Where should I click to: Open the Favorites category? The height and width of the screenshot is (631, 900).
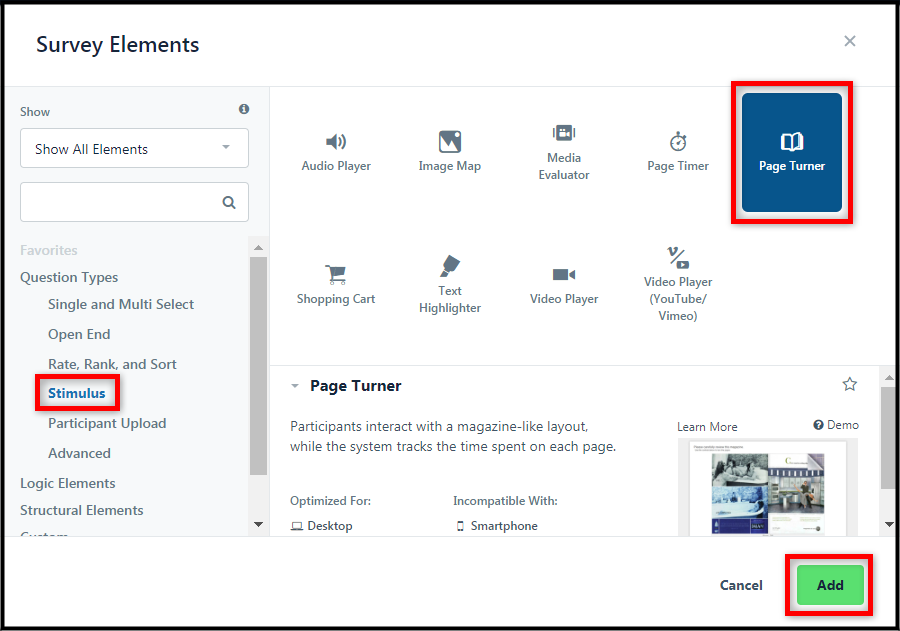point(49,250)
